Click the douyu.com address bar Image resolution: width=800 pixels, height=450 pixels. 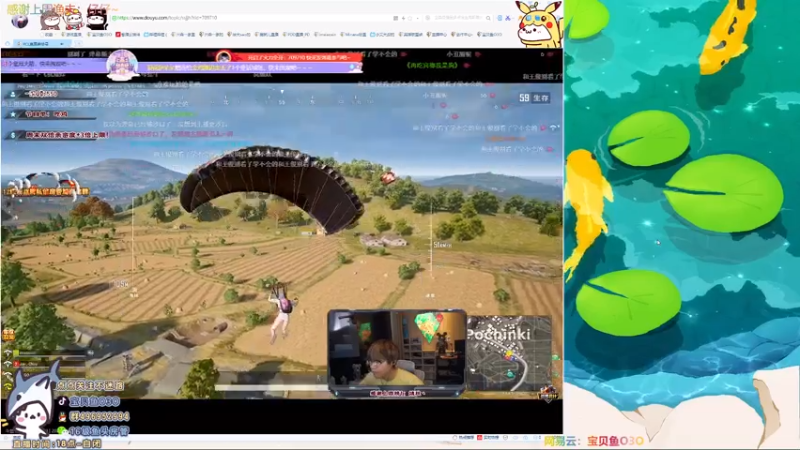point(253,18)
